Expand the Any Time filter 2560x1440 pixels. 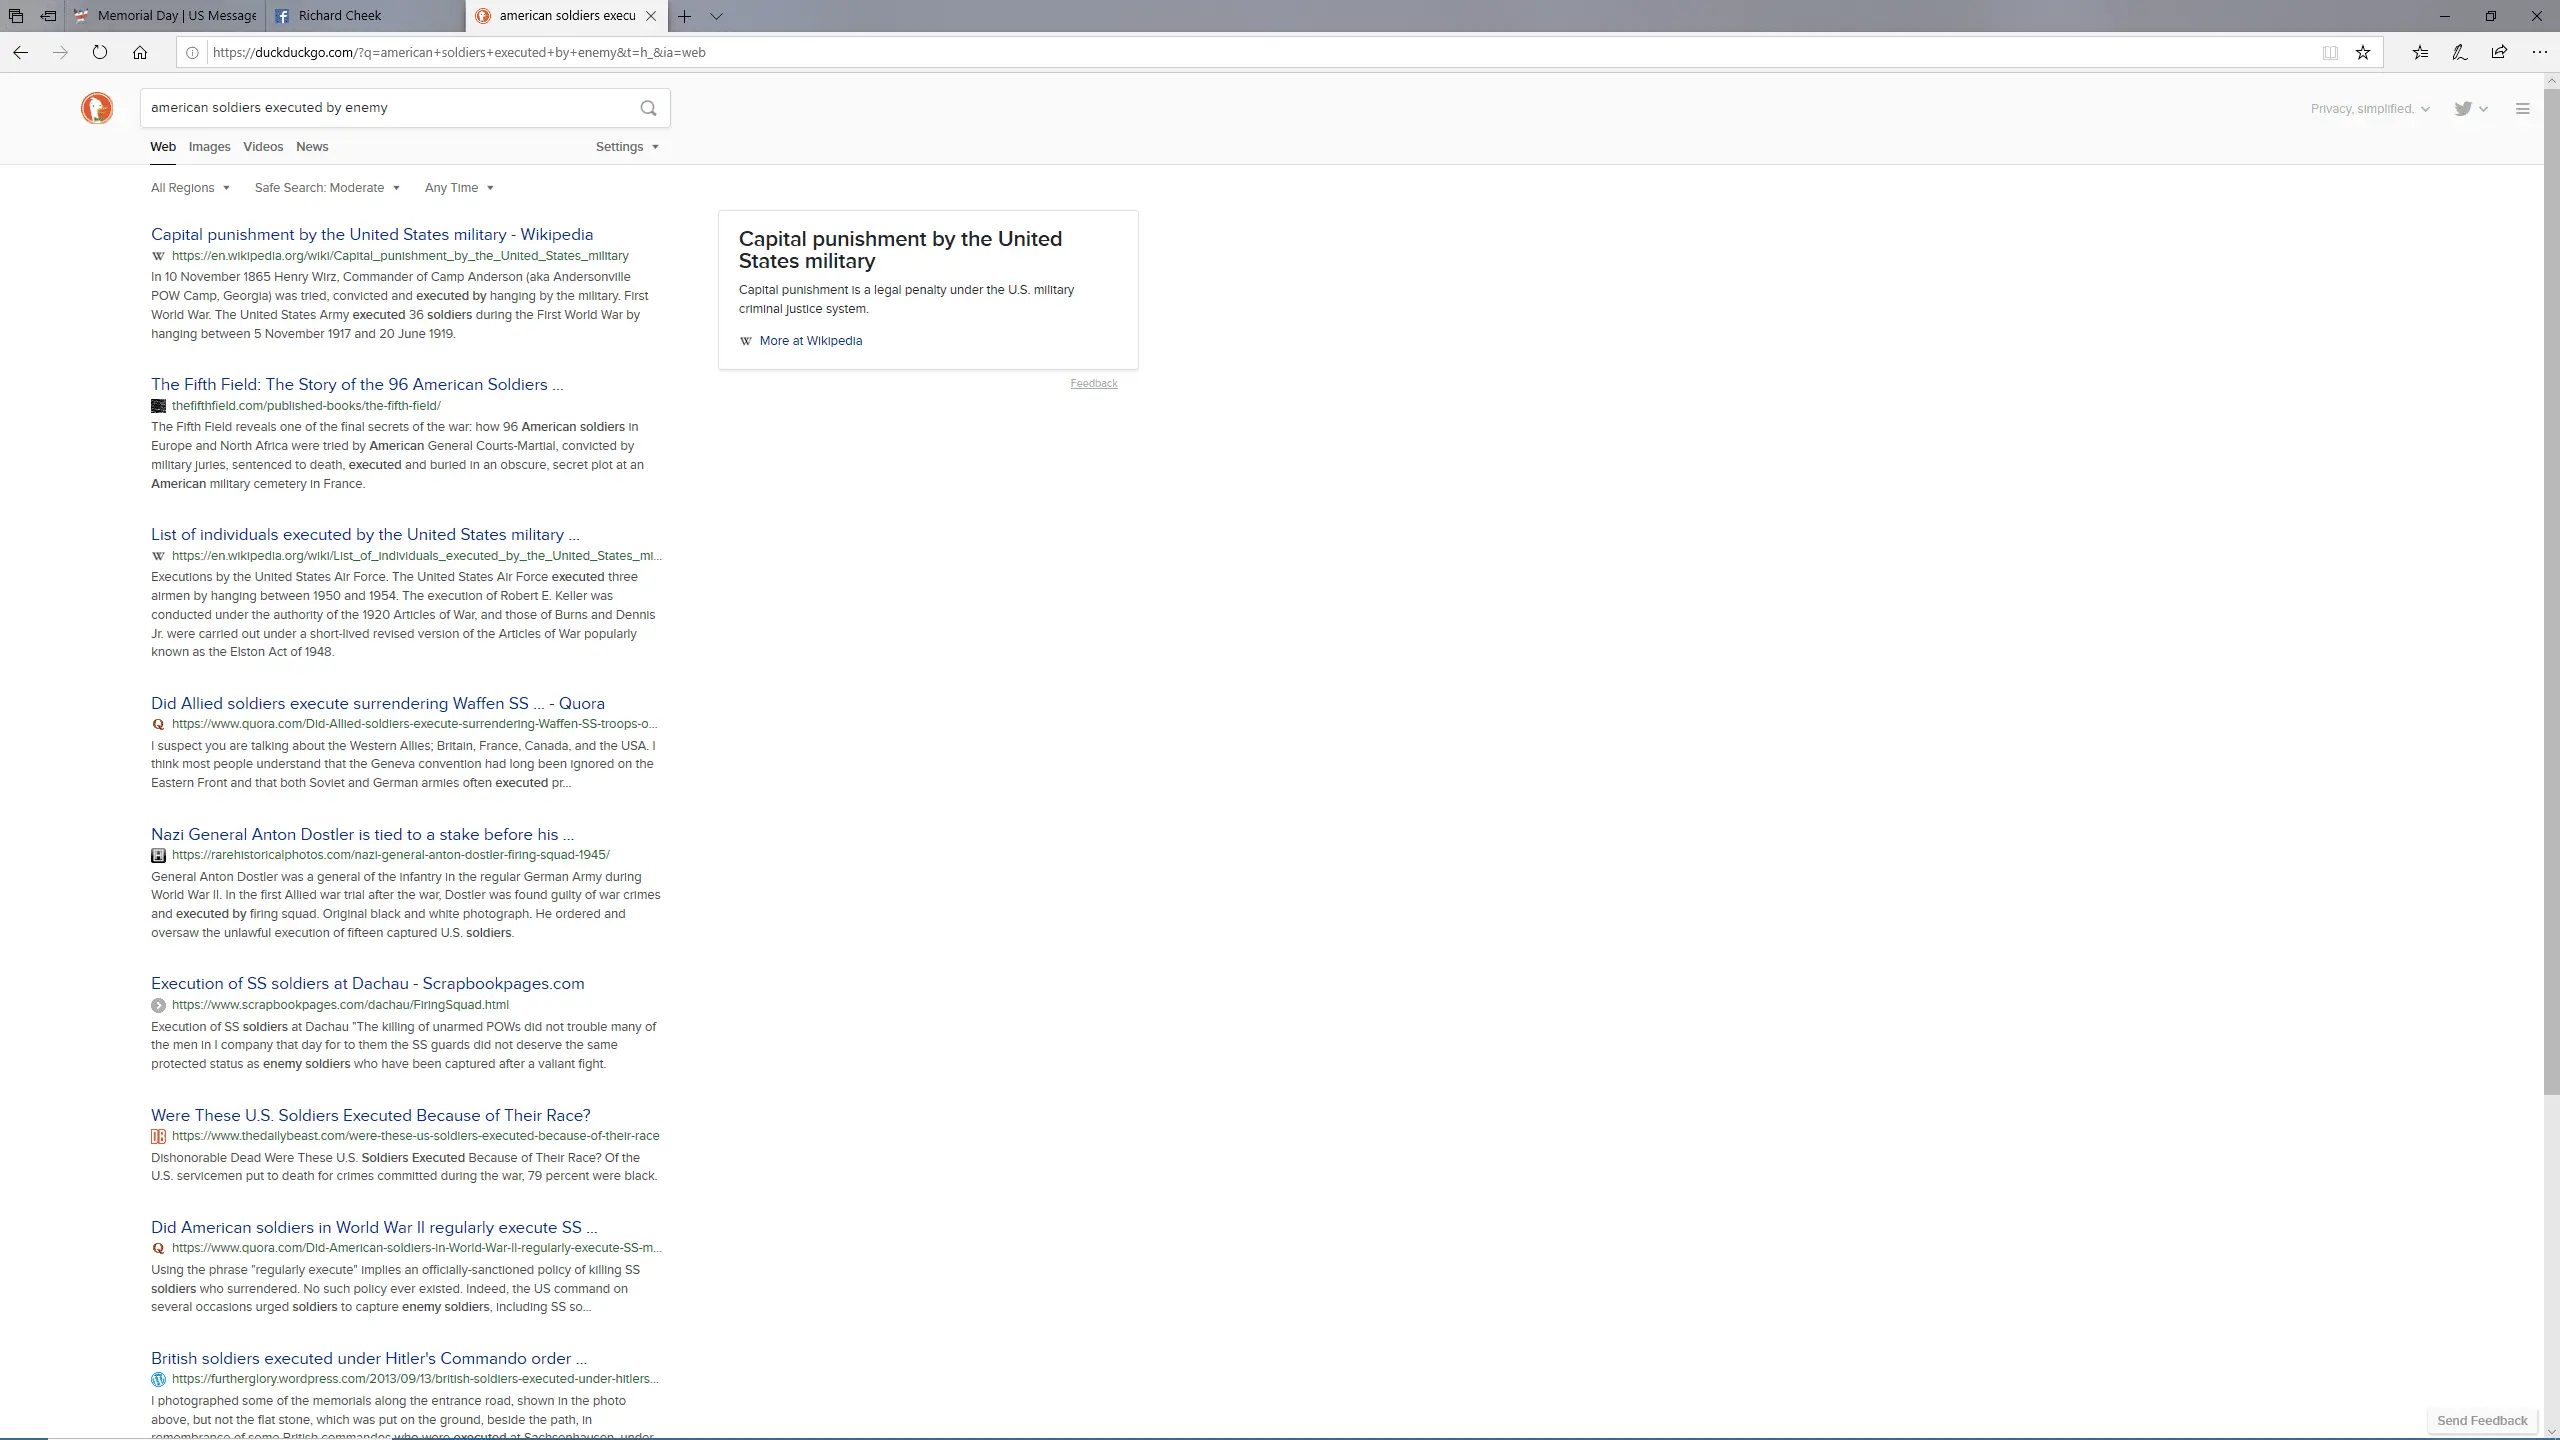459,188
